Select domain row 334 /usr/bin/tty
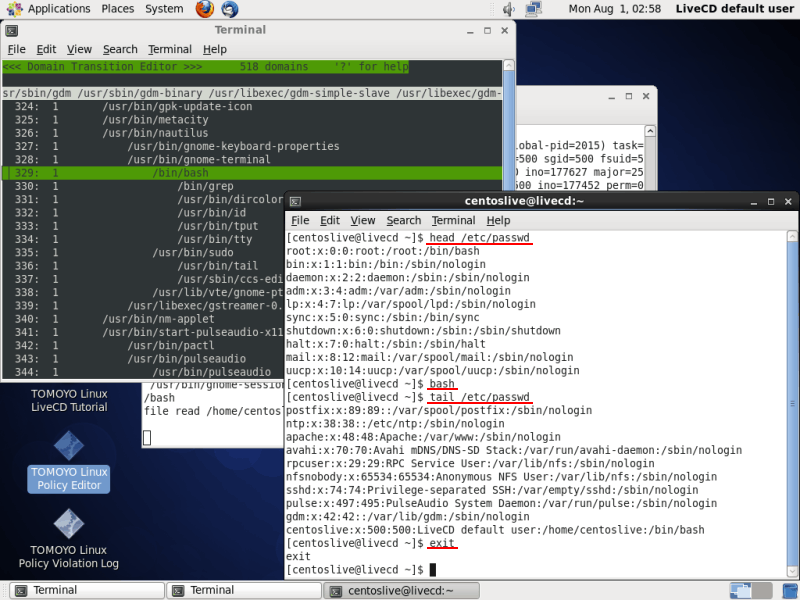This screenshot has height=600, width=800. (143, 239)
